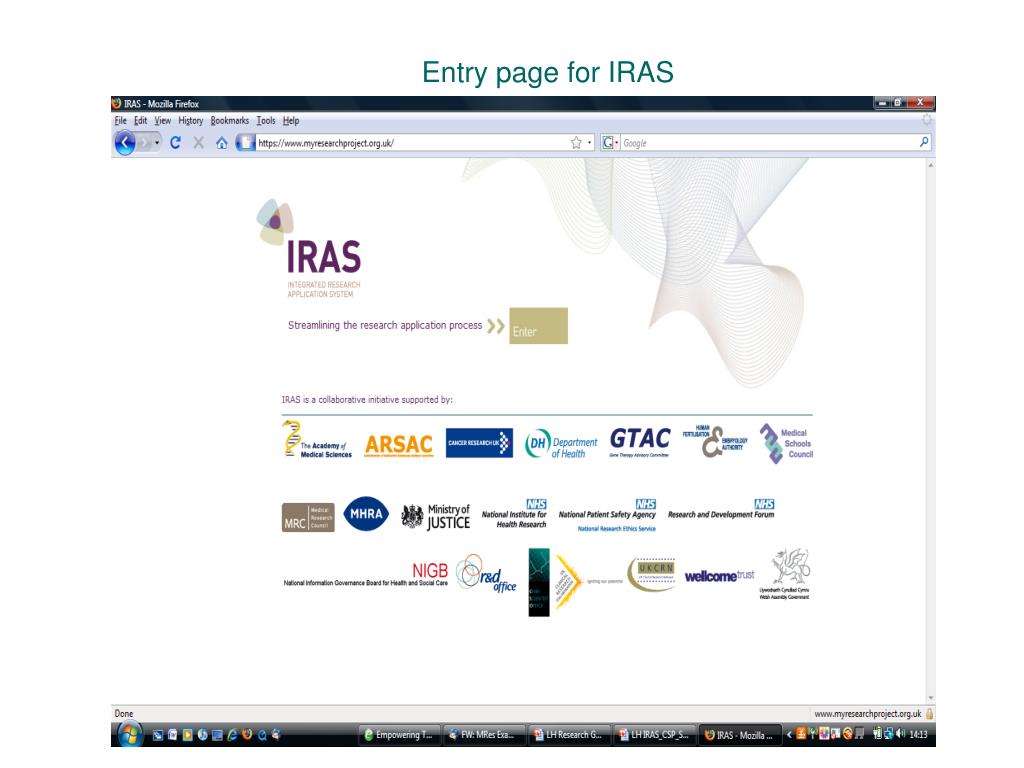Launch Internet Explorer from Quick Launch
This screenshot has height=768, width=1024.
231,735
